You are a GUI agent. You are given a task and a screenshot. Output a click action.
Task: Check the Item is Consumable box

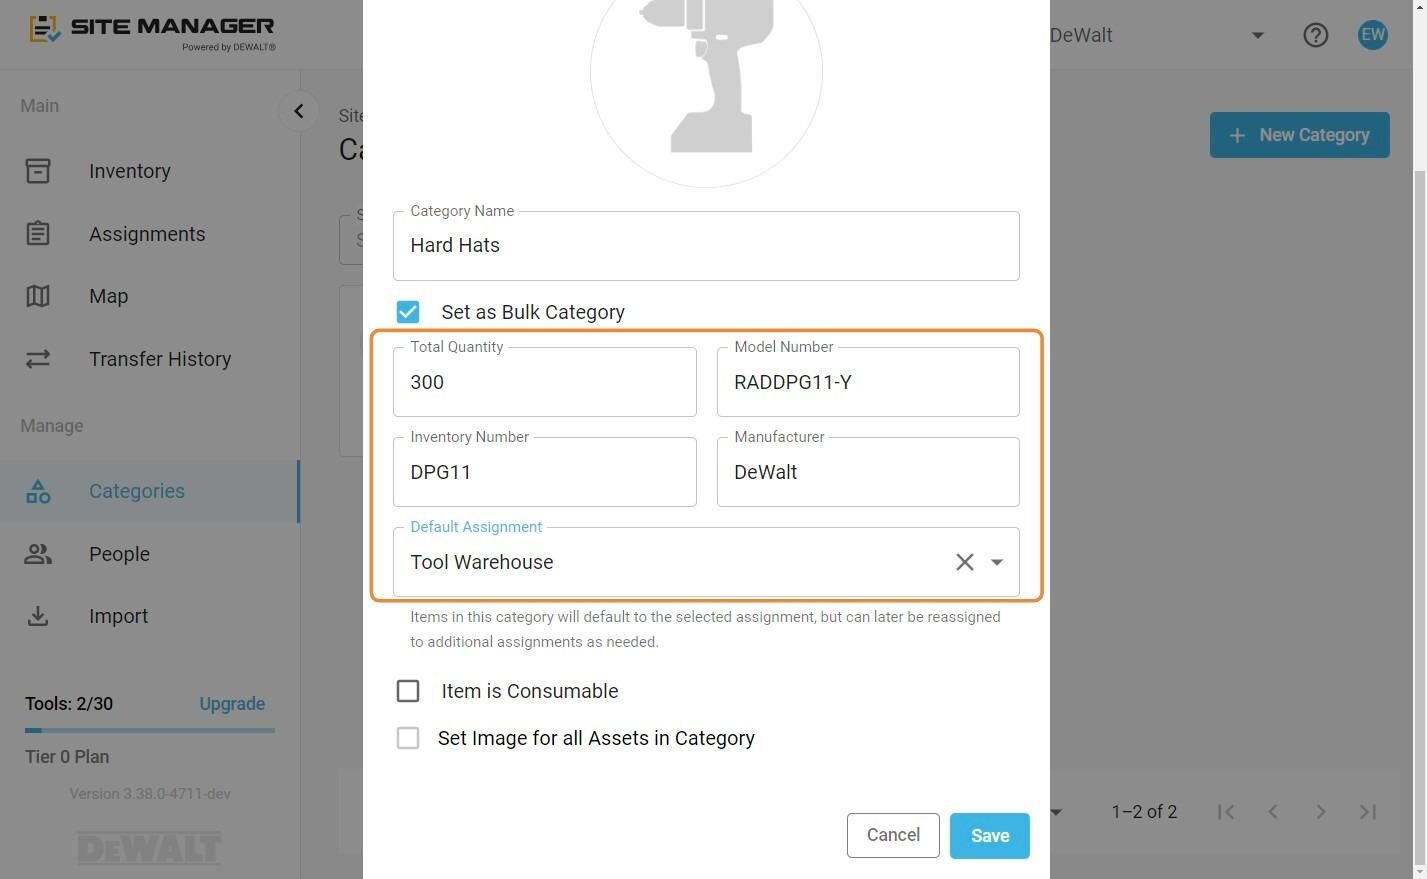coord(408,691)
